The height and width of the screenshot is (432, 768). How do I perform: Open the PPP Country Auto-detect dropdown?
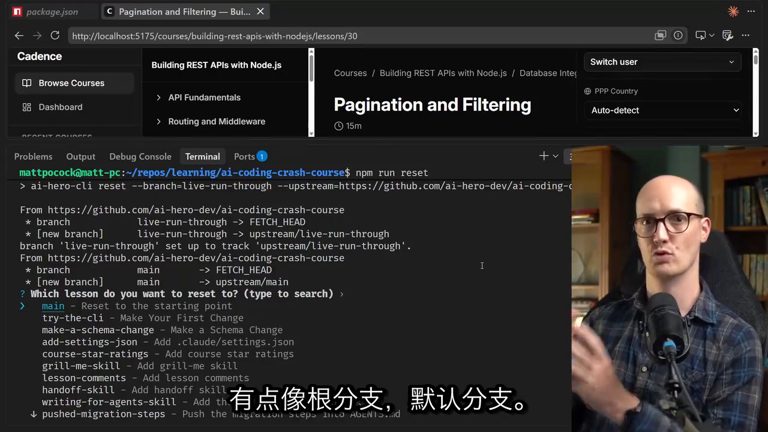pos(664,111)
